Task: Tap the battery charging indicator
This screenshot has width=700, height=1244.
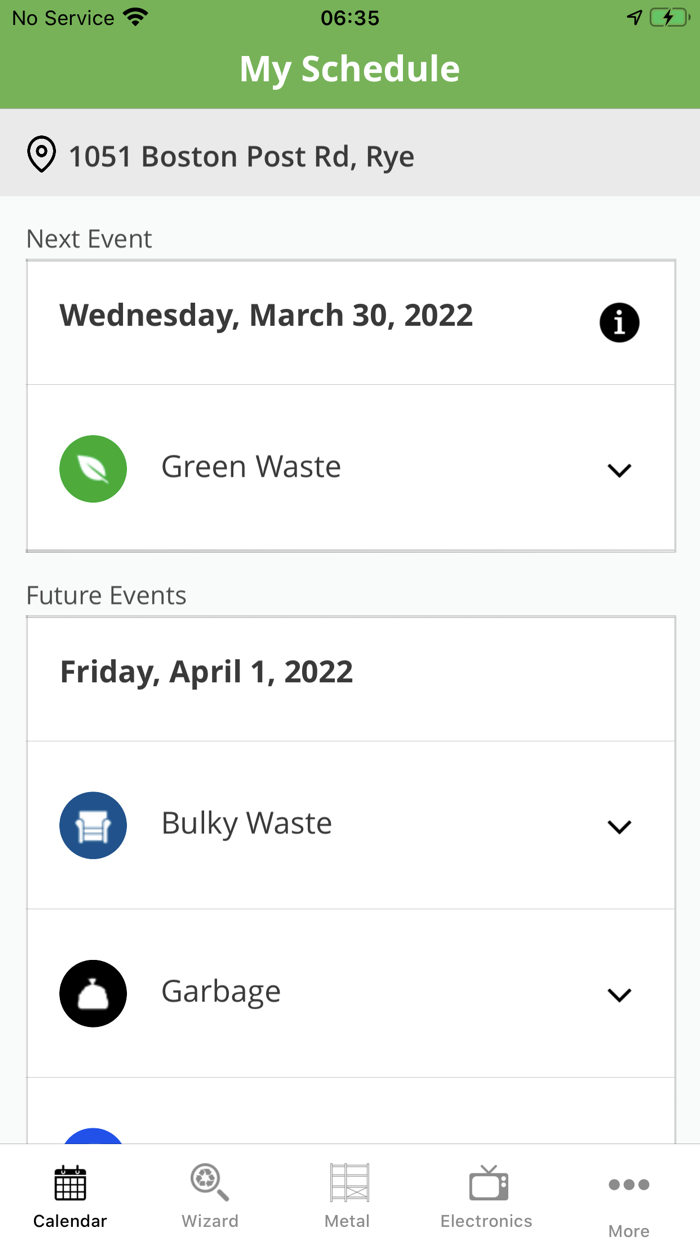Action: [668, 17]
